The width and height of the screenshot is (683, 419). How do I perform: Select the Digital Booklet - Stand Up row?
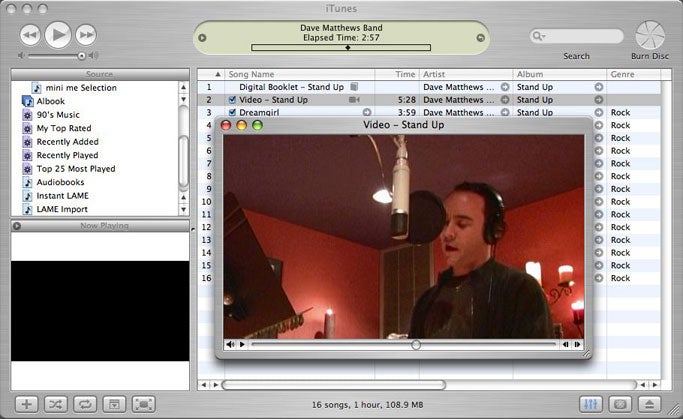[x=429, y=87]
